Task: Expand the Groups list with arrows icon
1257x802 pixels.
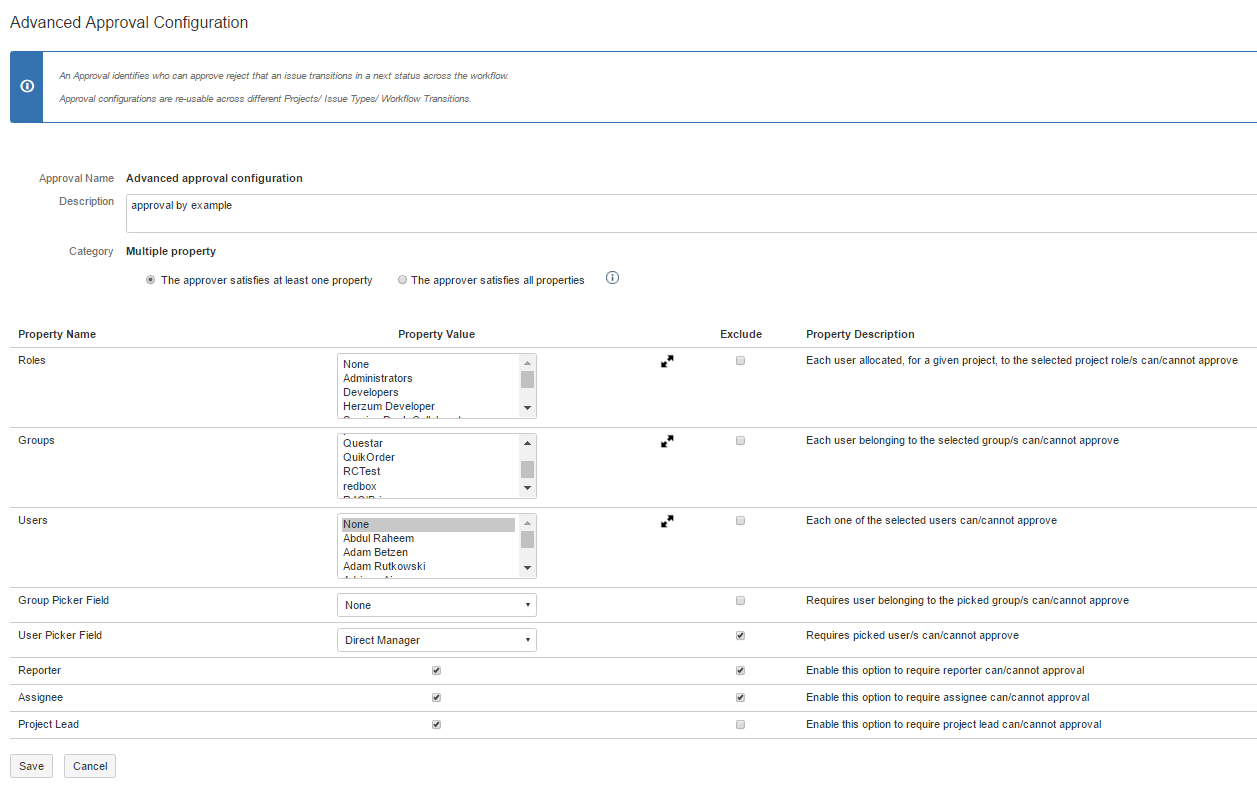Action: [x=667, y=441]
